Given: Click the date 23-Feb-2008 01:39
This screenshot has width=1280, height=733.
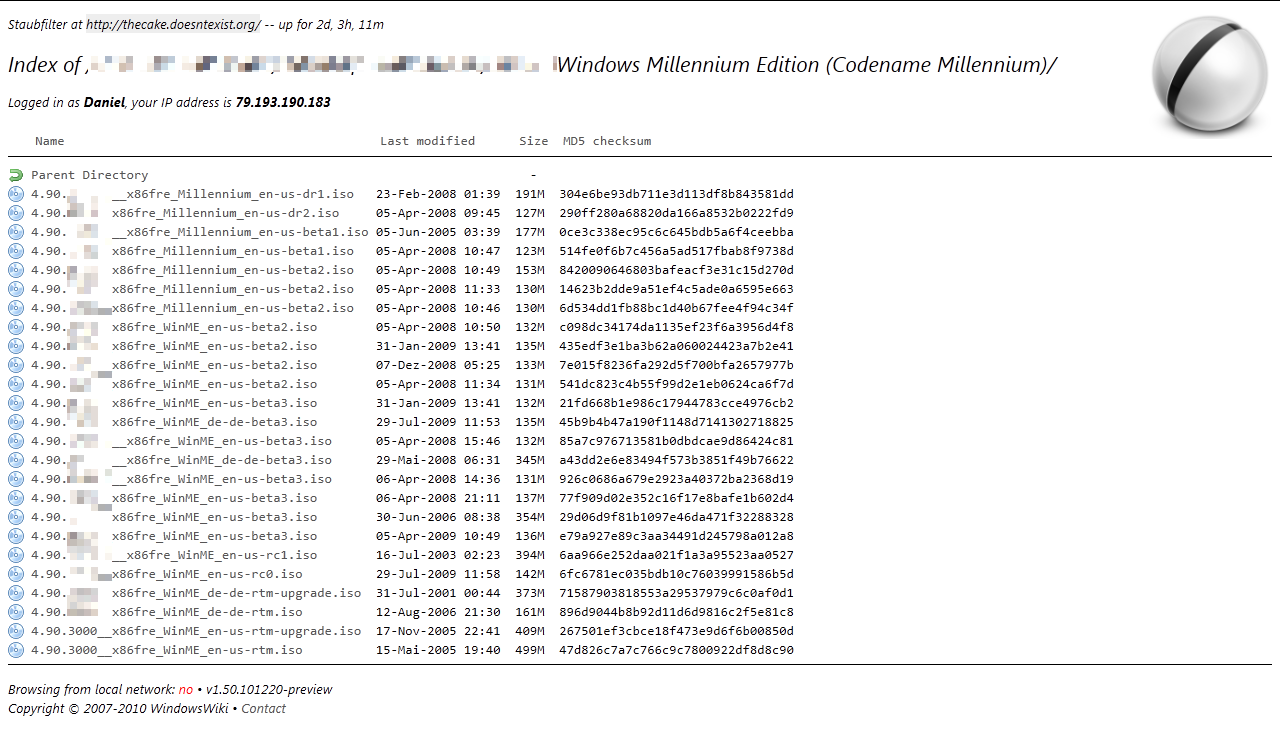Looking at the screenshot, I should [438, 194].
